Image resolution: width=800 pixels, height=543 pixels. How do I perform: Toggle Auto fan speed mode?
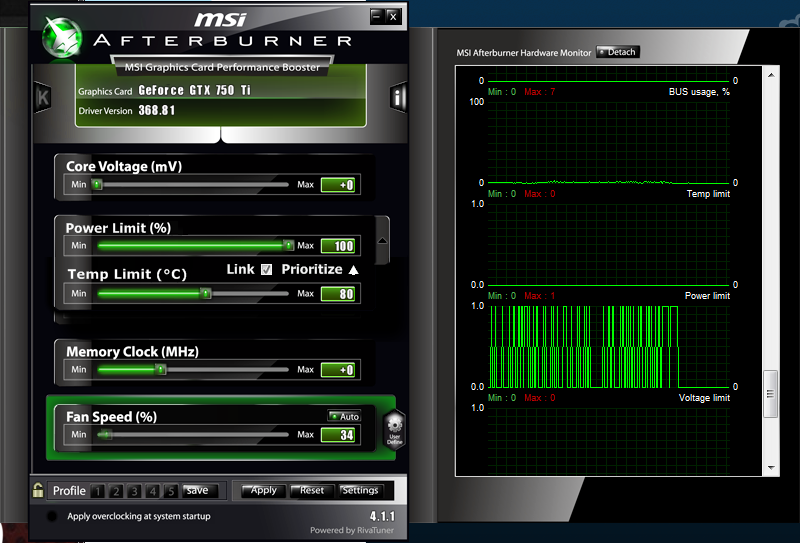(344, 416)
